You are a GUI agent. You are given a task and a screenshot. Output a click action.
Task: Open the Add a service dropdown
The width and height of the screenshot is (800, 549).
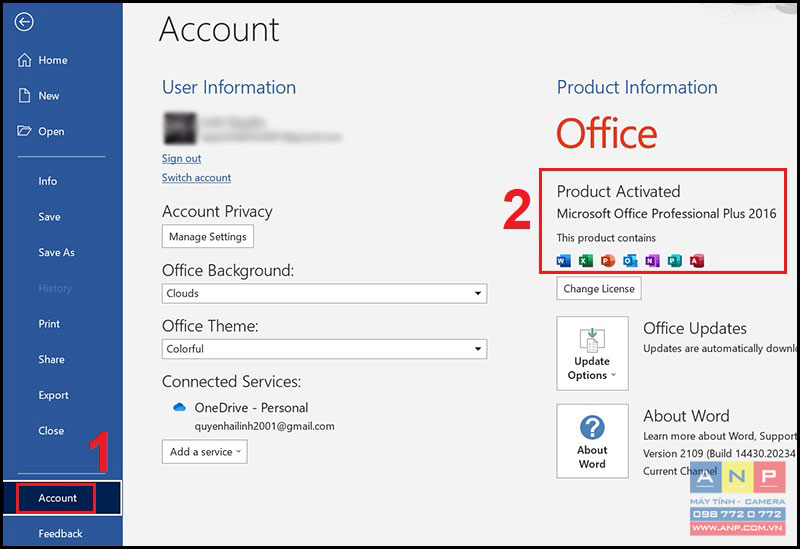pyautogui.click(x=205, y=452)
